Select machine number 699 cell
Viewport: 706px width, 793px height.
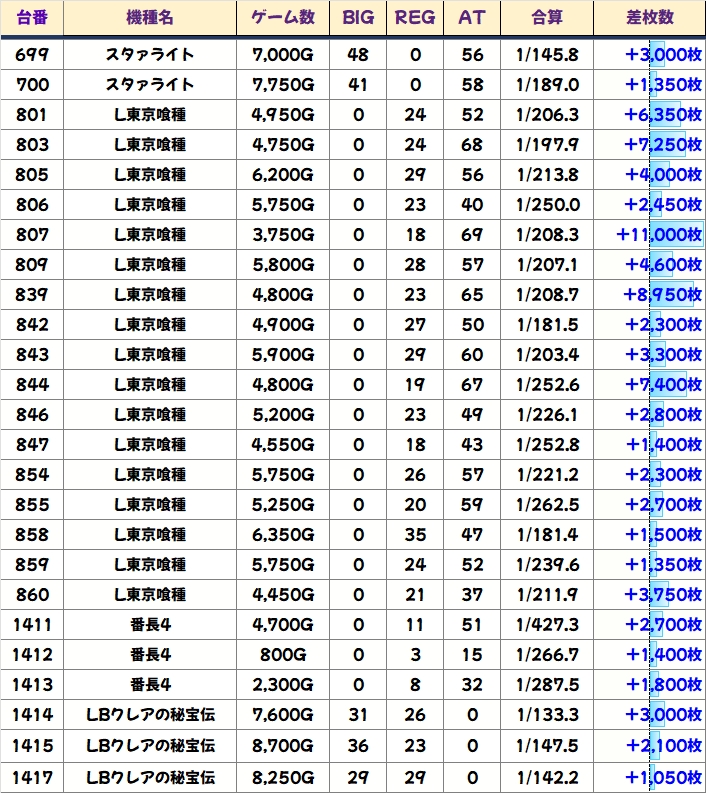click(32, 55)
